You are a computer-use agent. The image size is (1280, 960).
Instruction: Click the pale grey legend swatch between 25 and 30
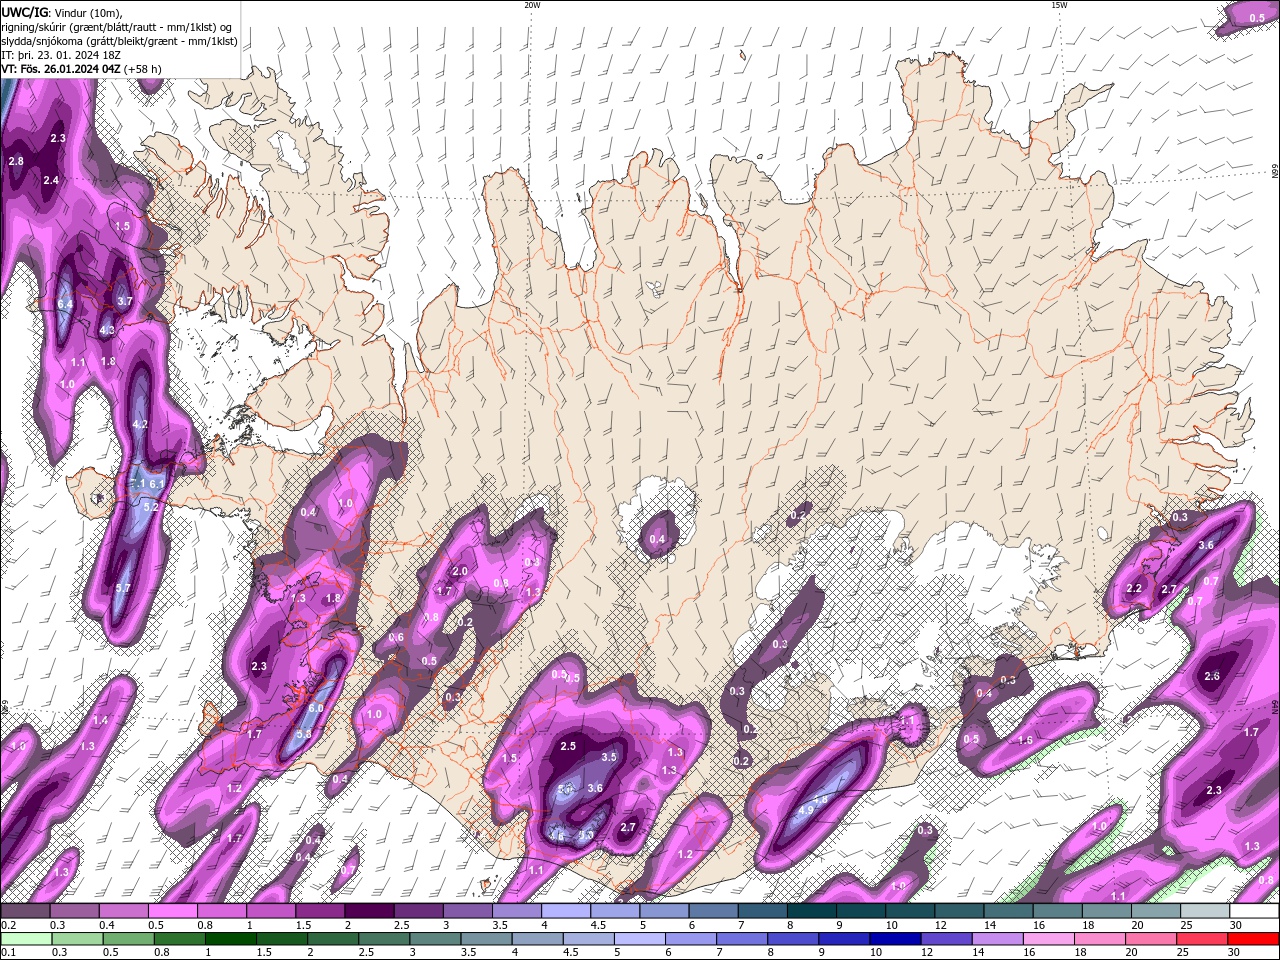coord(1206,911)
